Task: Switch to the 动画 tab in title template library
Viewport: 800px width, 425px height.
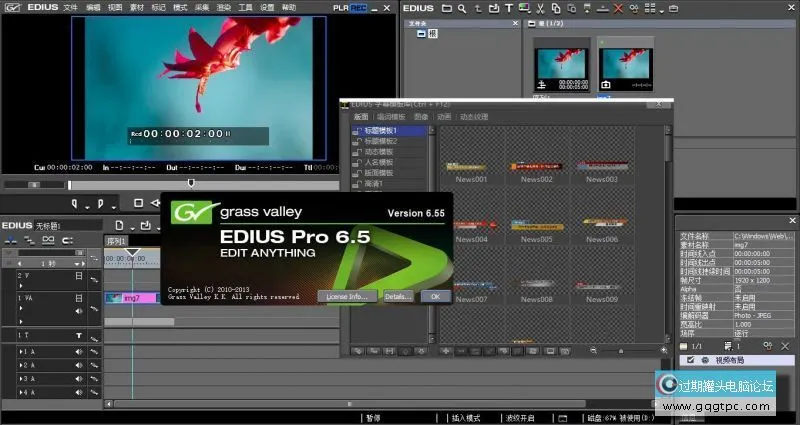Action: (442, 117)
